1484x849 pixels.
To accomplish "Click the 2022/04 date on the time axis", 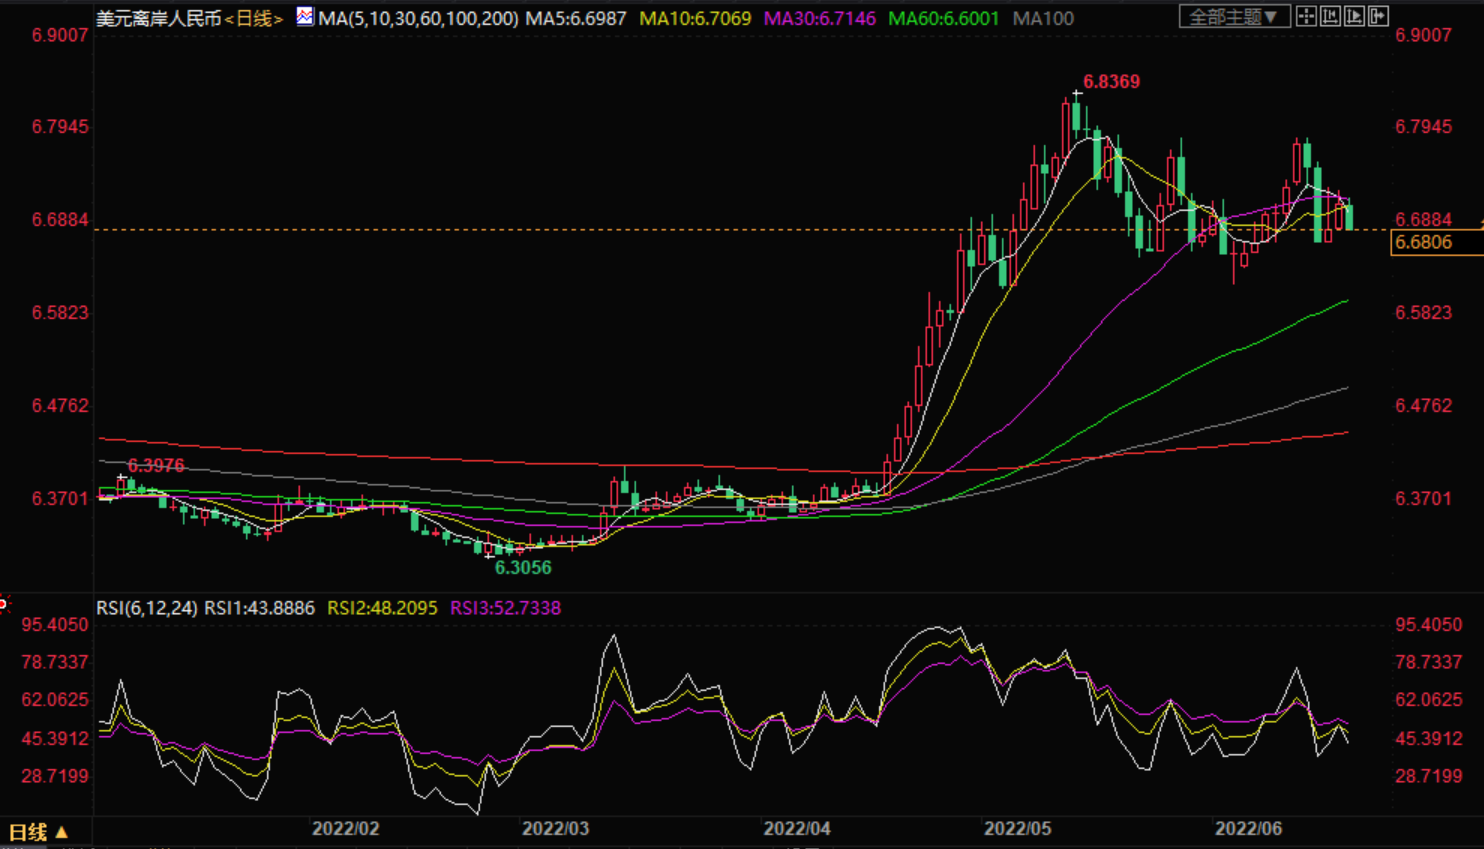I will 797,828.
